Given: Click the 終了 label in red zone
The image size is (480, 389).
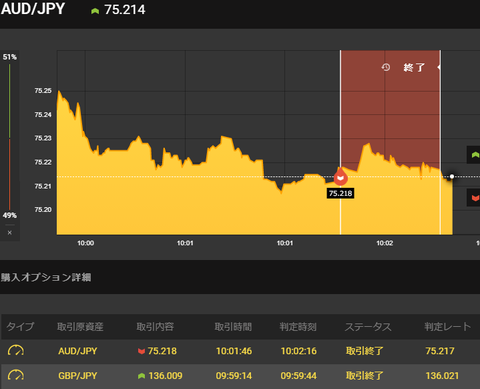Looking at the screenshot, I should [x=414, y=68].
